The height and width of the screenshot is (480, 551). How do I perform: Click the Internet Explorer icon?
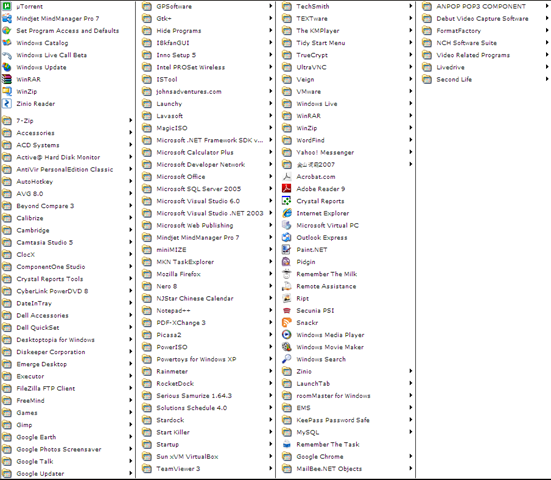coord(287,213)
